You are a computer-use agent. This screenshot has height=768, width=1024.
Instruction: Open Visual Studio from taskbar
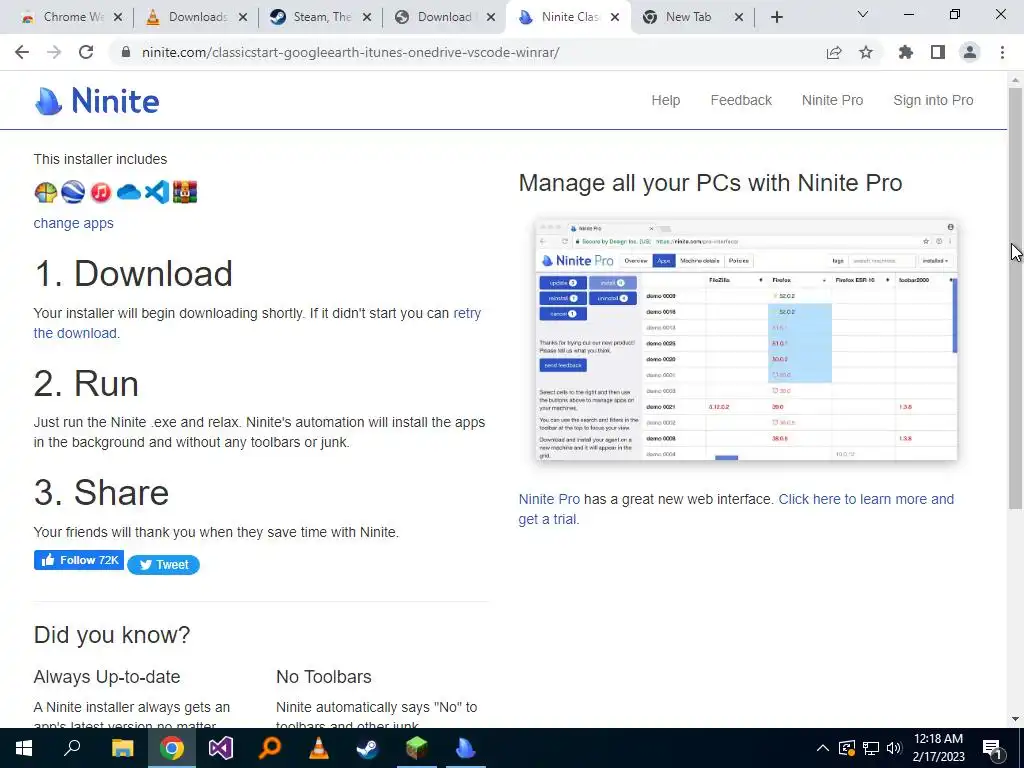221,748
